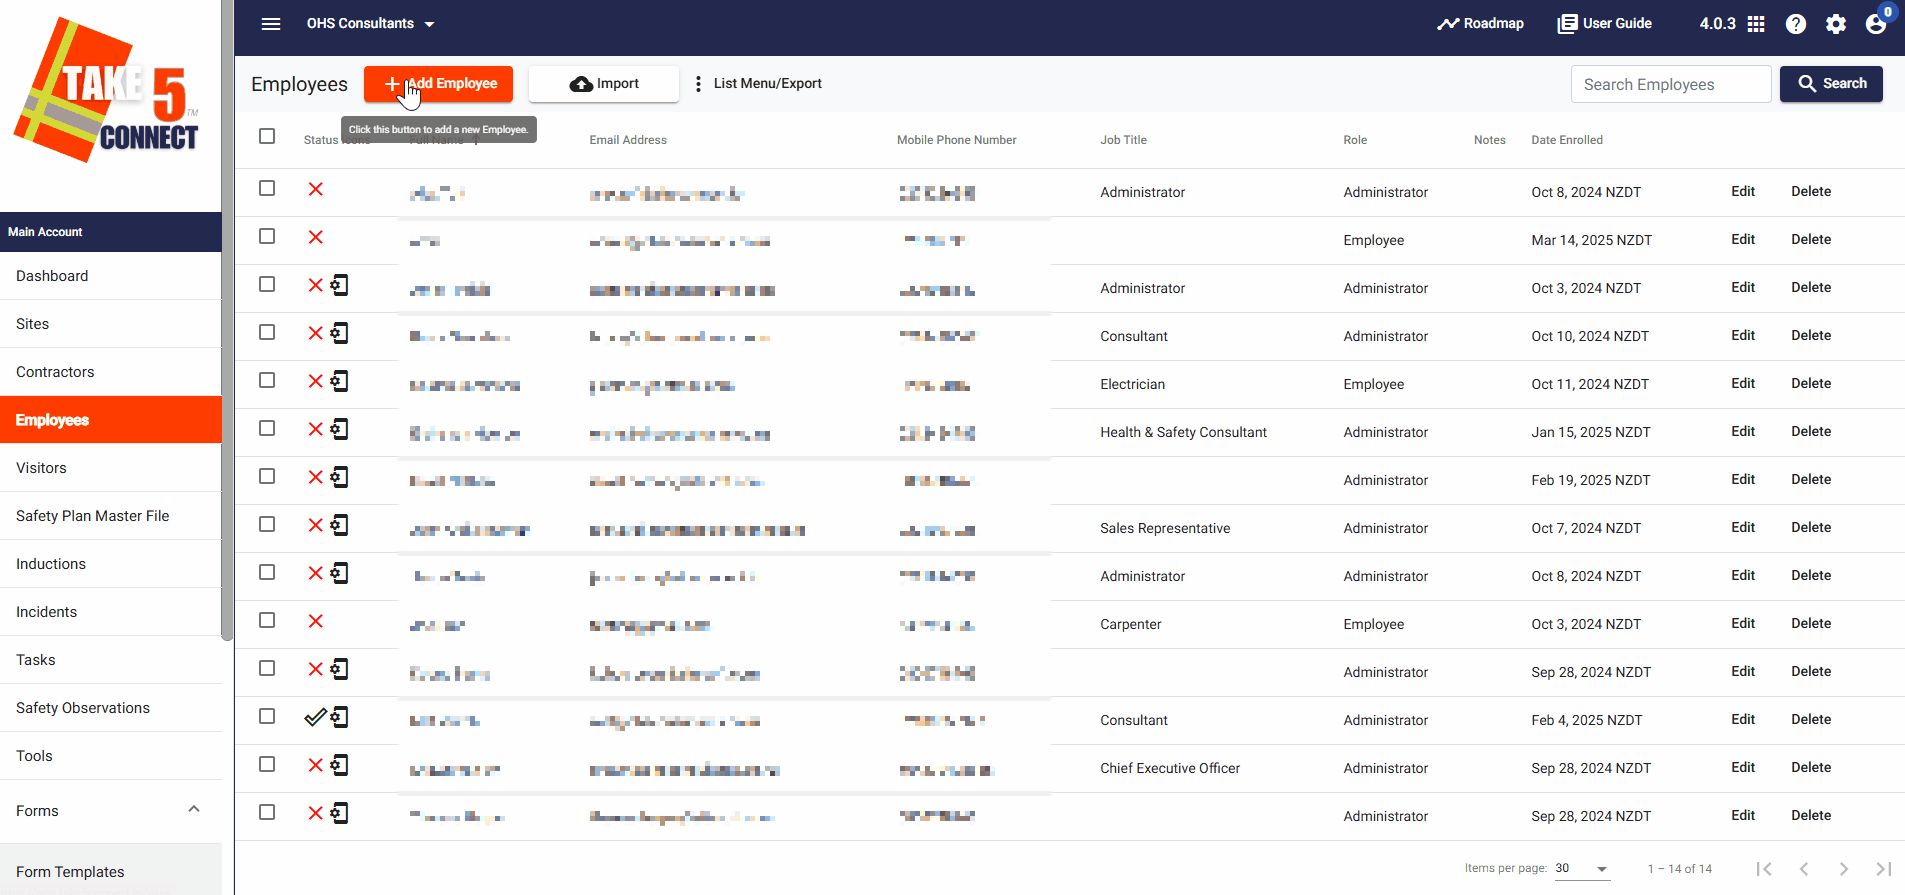Open Visitors in the sidebar

pos(110,468)
